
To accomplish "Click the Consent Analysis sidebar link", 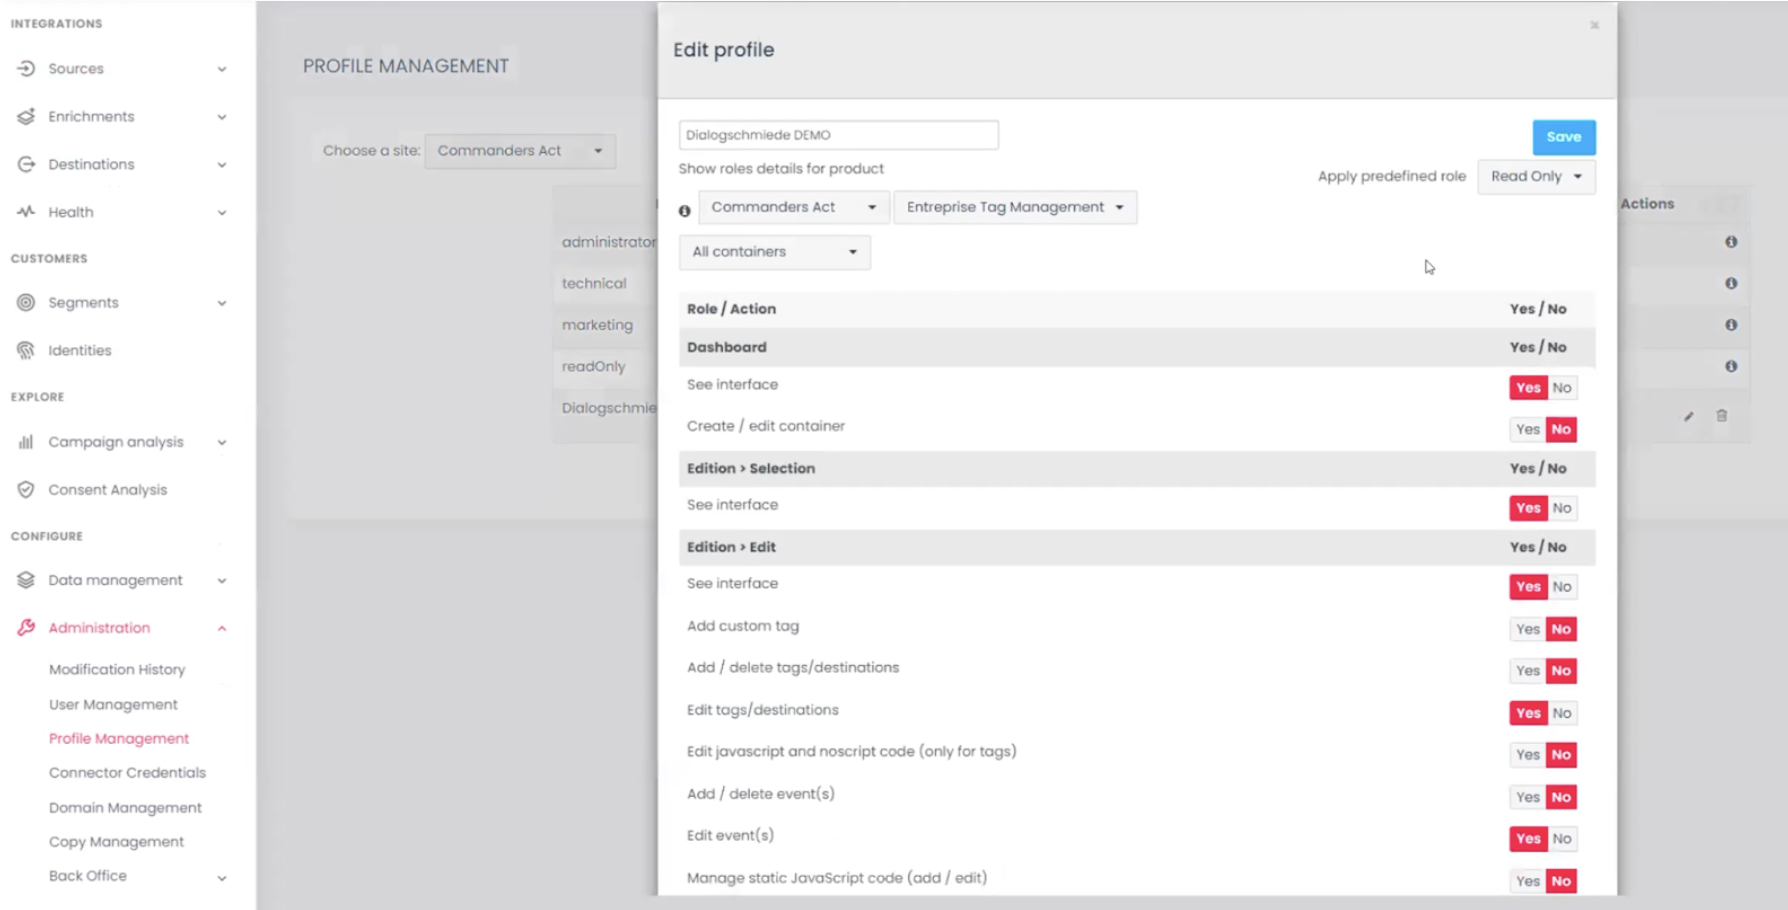I will tap(108, 489).
